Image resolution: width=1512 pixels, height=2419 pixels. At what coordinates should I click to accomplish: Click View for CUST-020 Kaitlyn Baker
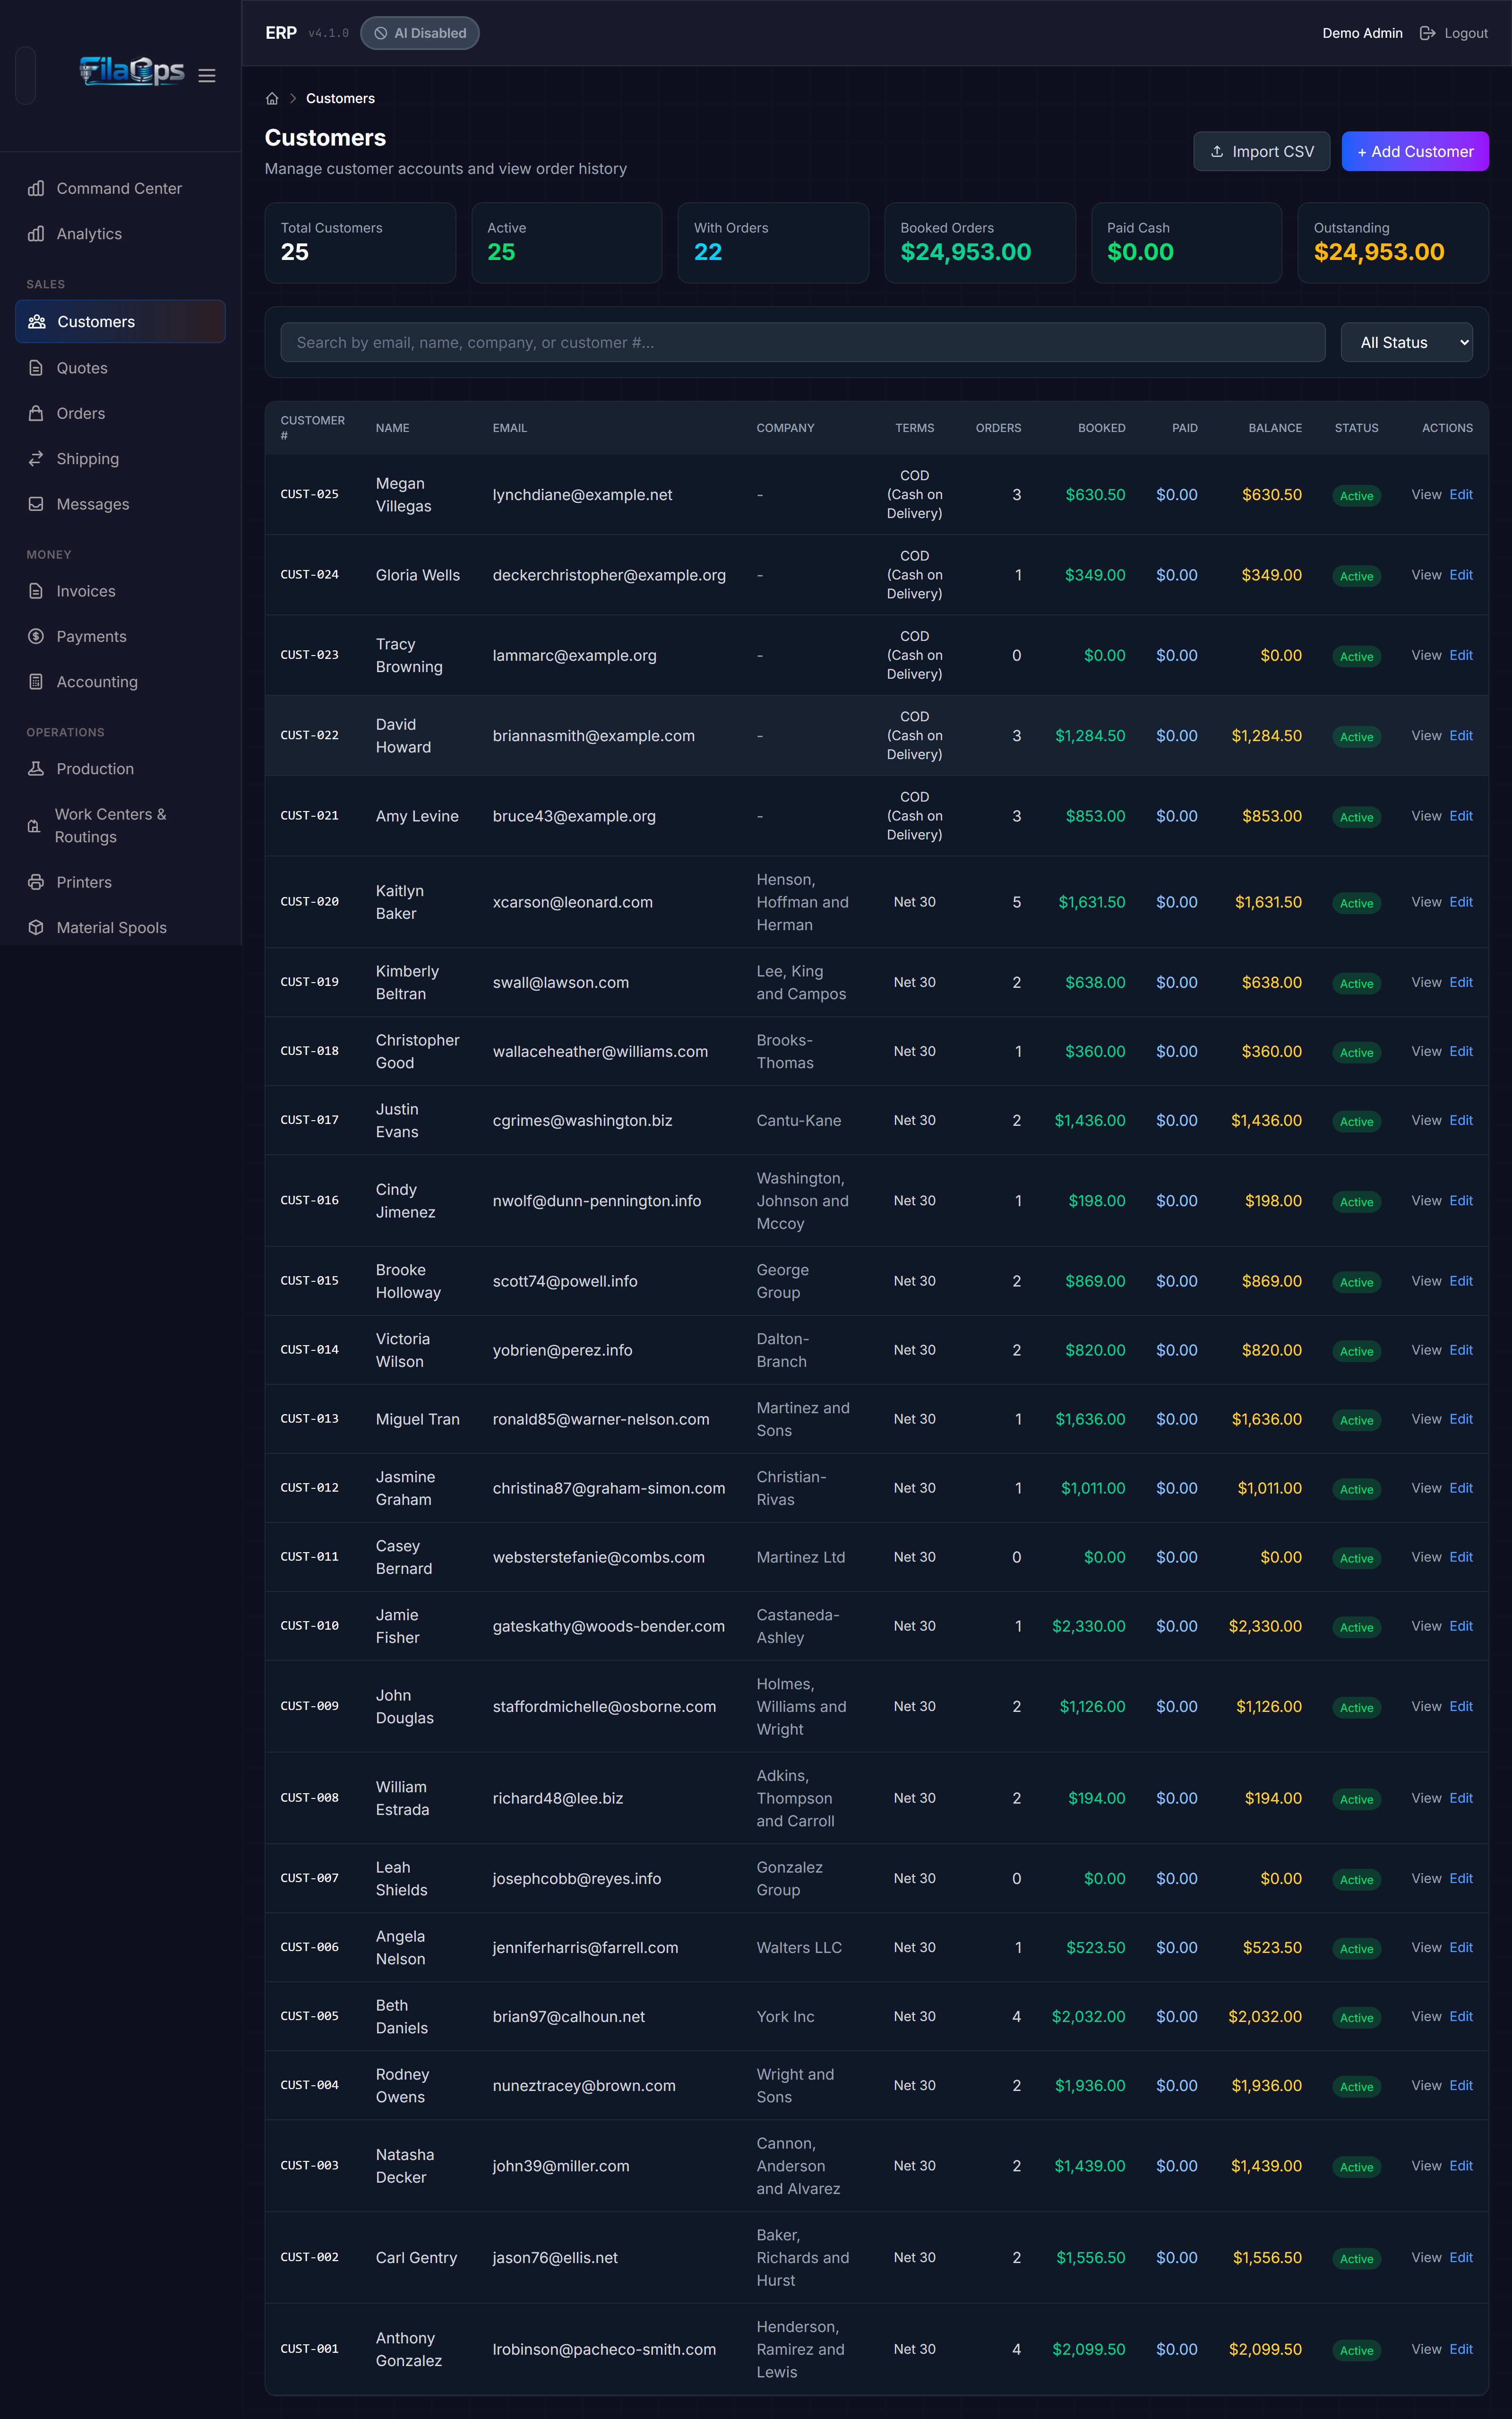pyautogui.click(x=1425, y=902)
